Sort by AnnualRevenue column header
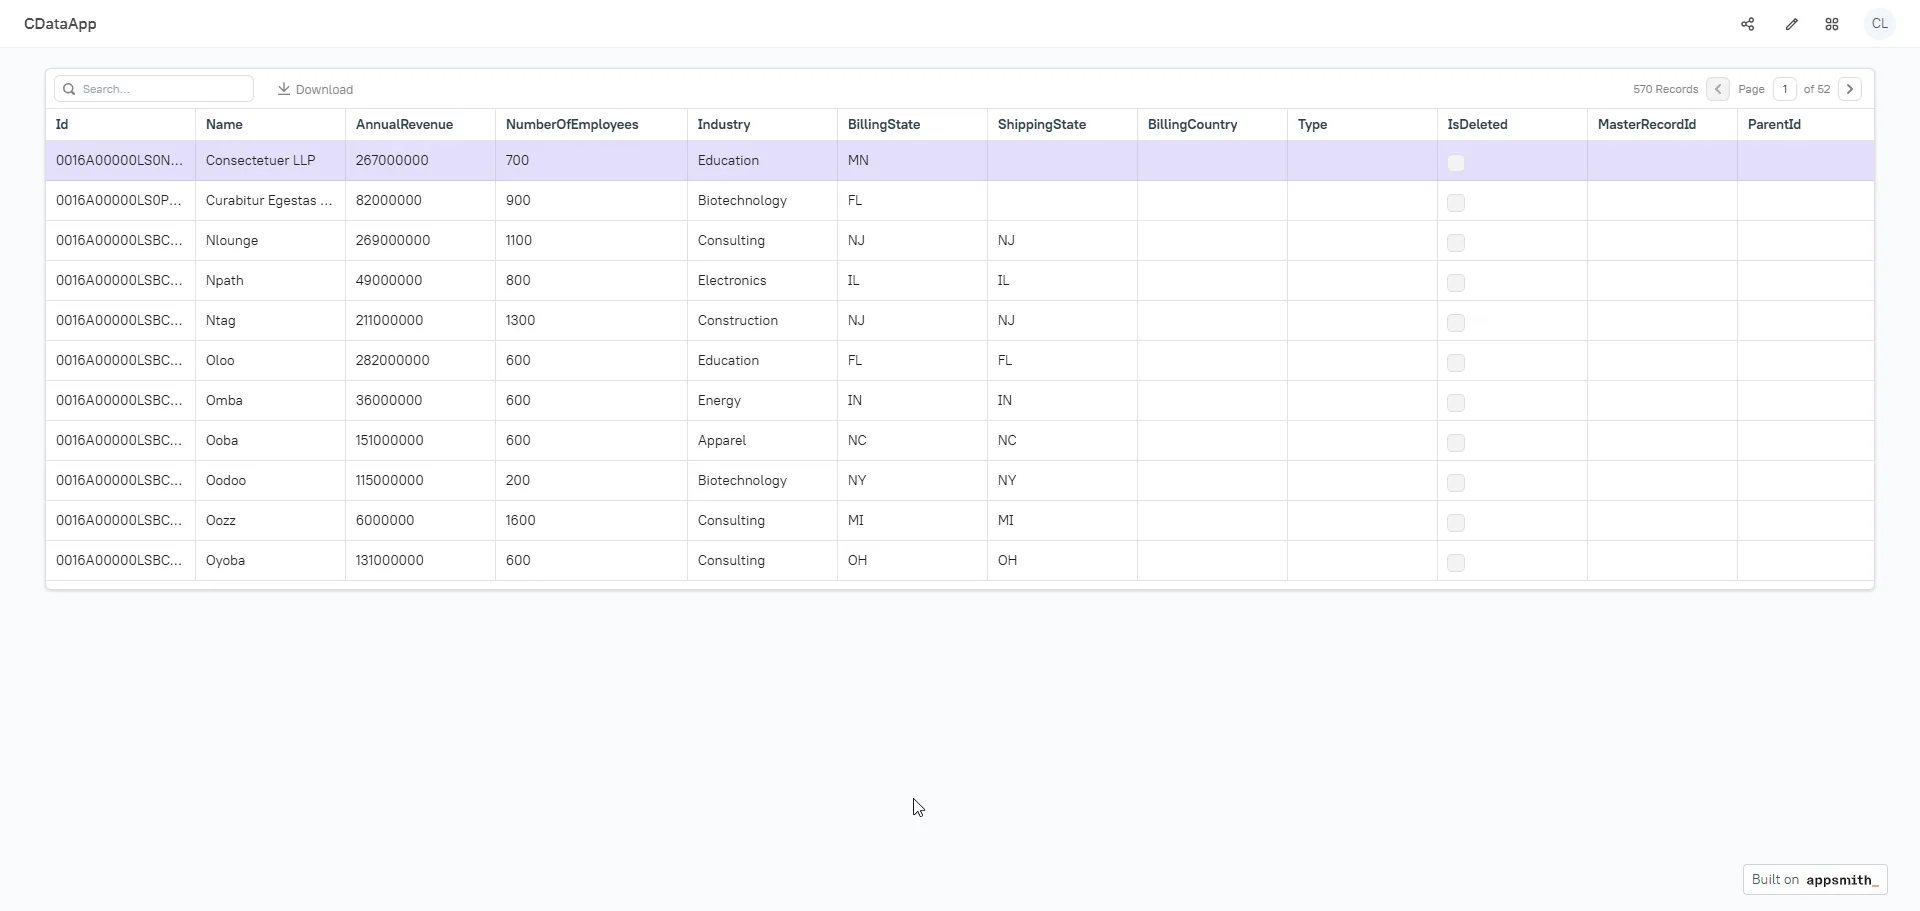Screen dimensions: 1920x911 pos(404,125)
